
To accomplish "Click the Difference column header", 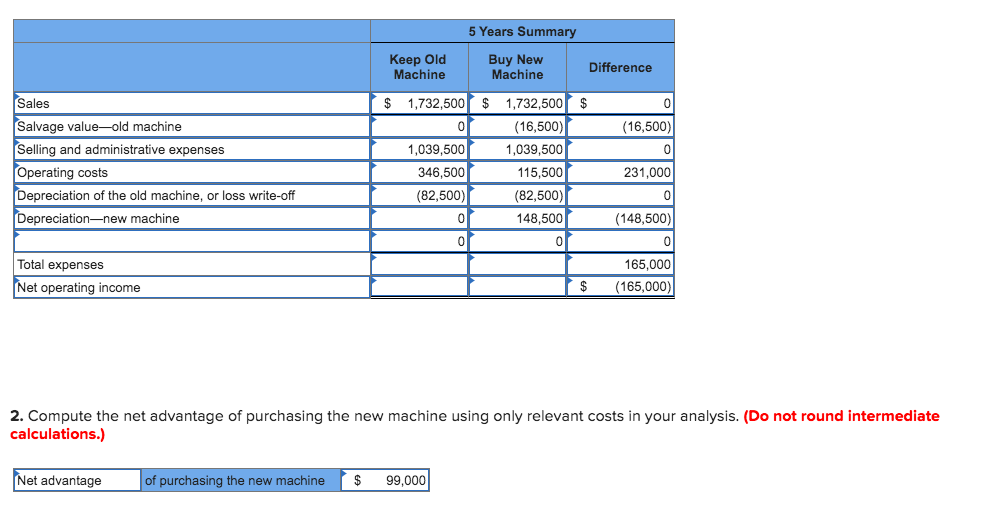I will [620, 67].
